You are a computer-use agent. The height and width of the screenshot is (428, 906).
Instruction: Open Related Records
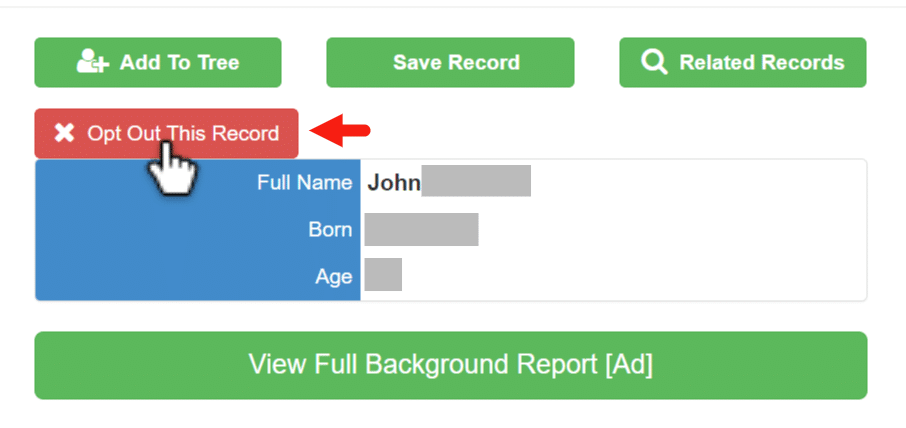761,62
